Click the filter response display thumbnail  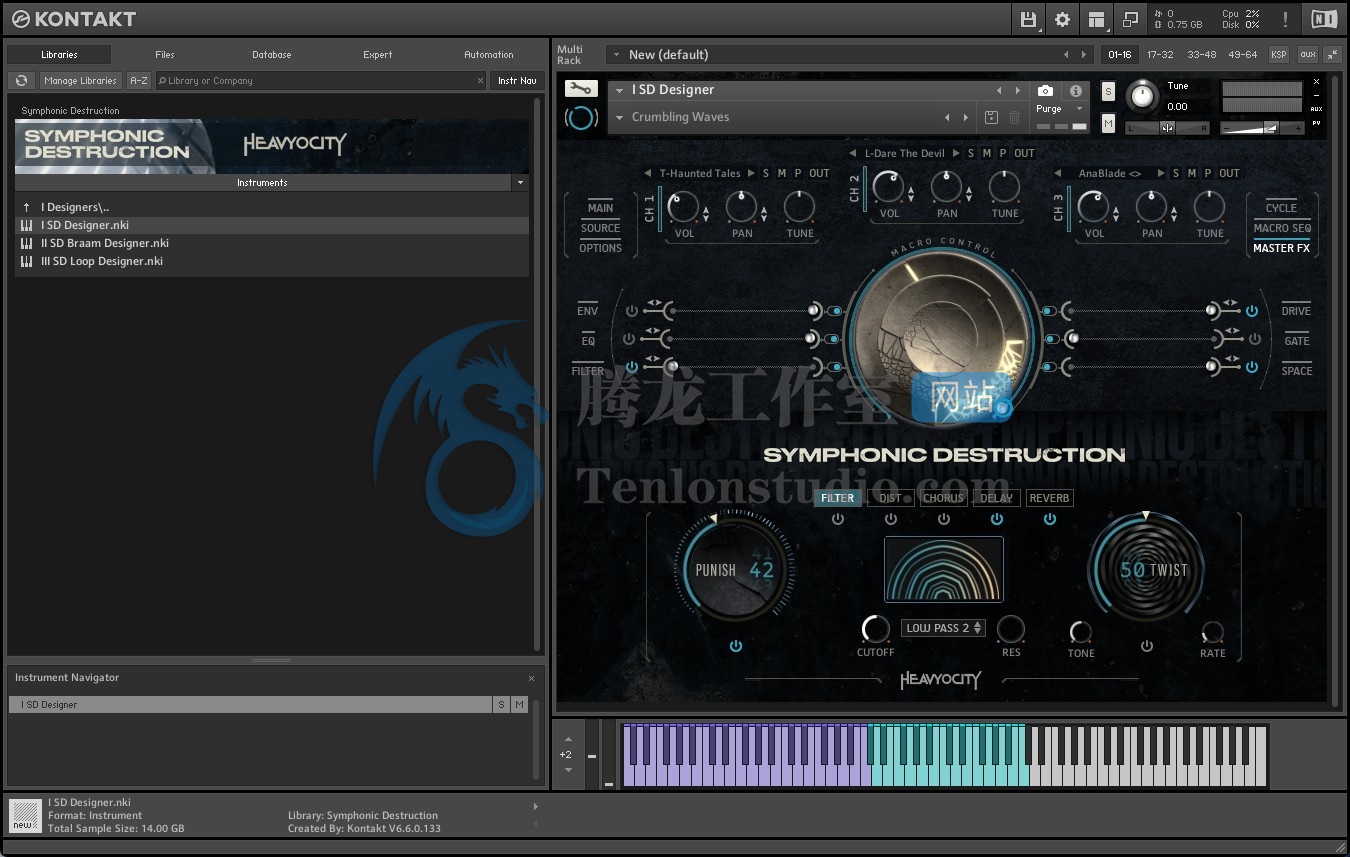pos(943,570)
